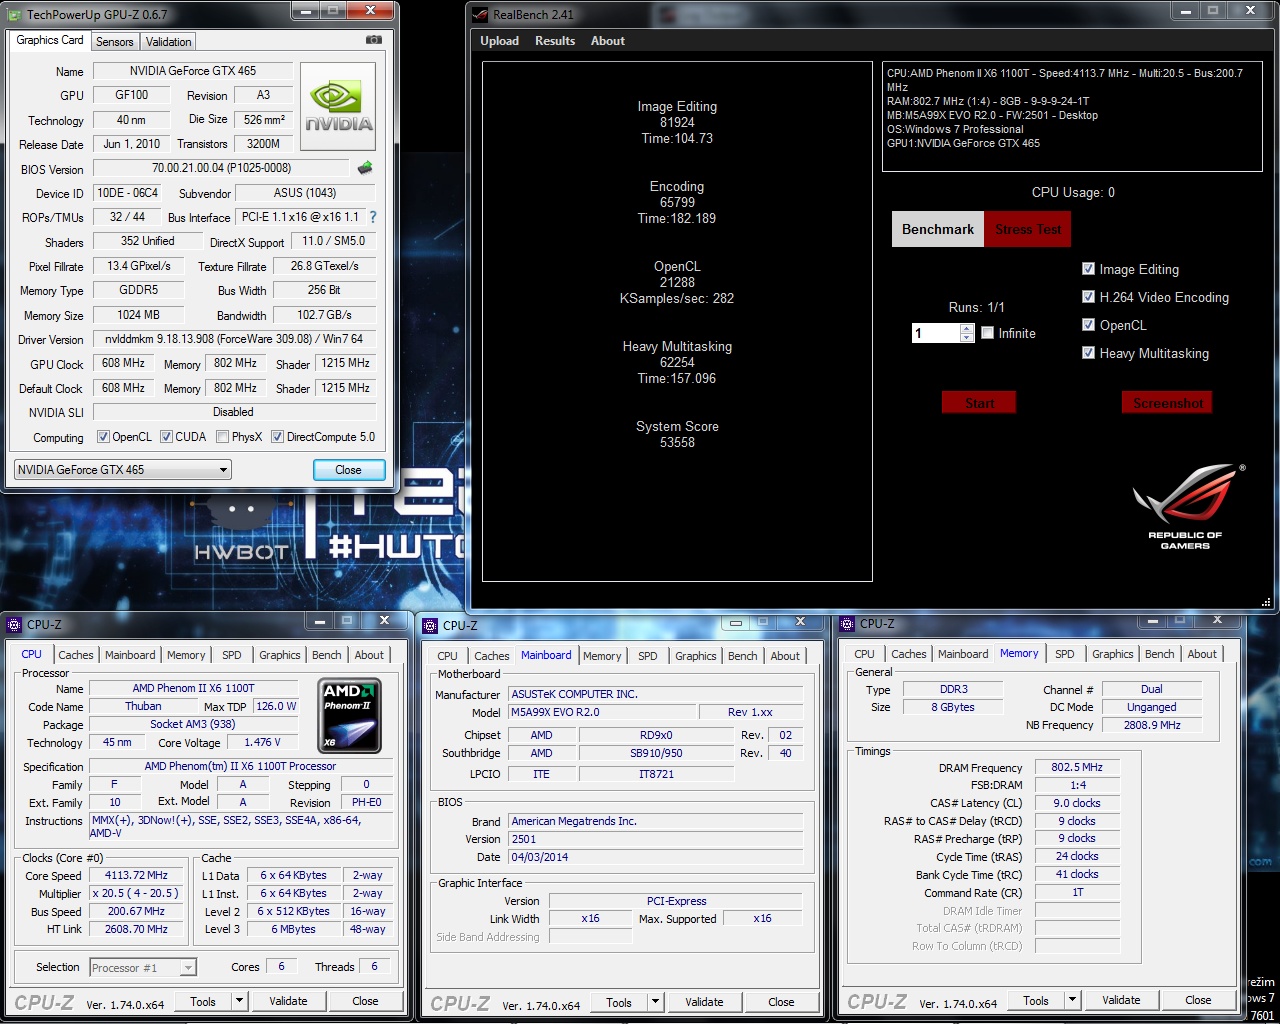
Task: Click the CPU-Z Mainboard window title icon
Action: coord(431,625)
